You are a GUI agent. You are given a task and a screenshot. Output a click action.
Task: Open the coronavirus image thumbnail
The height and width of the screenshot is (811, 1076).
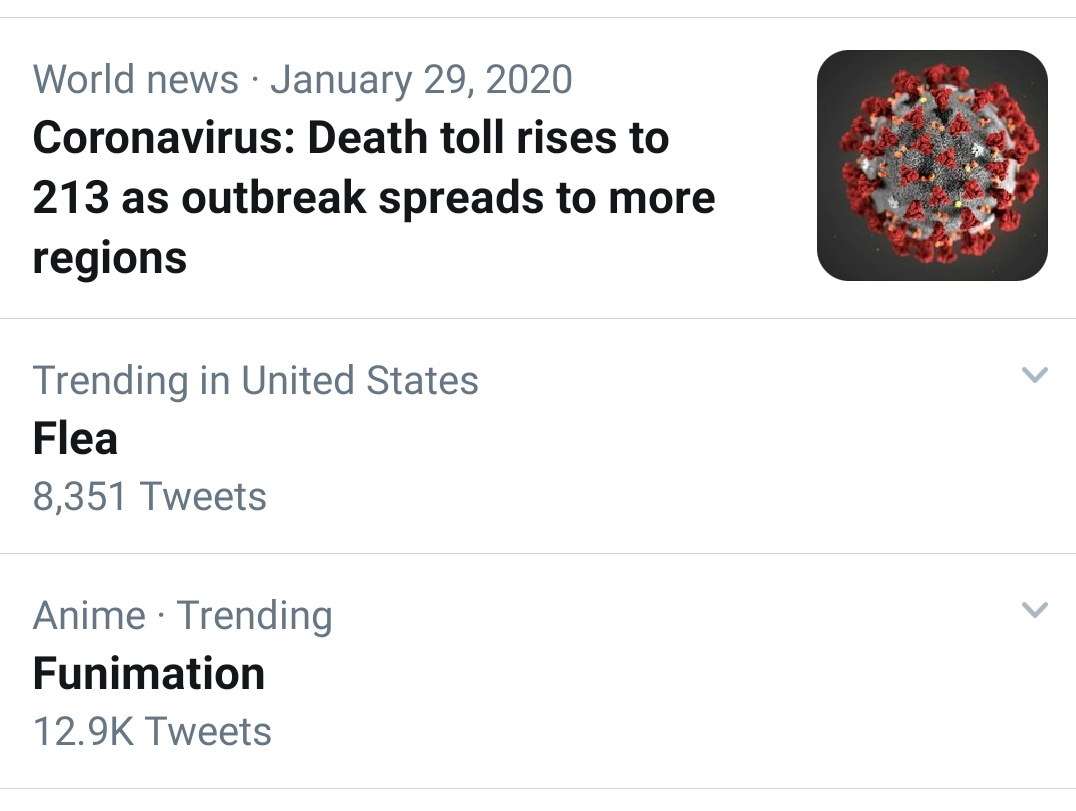point(932,165)
